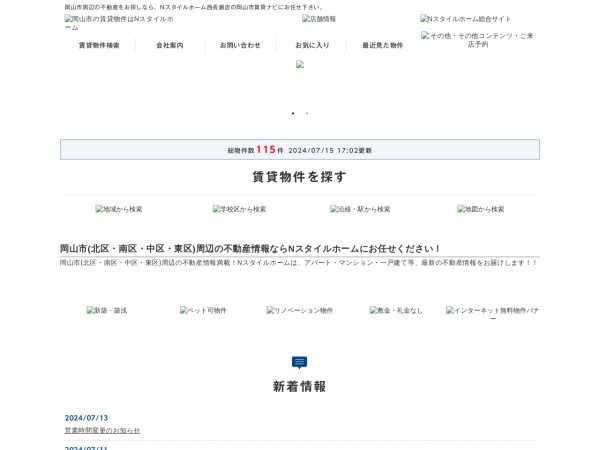Viewport: 600px width, 450px height.
Task: Select the first slideshow dot
Action: 293,113
